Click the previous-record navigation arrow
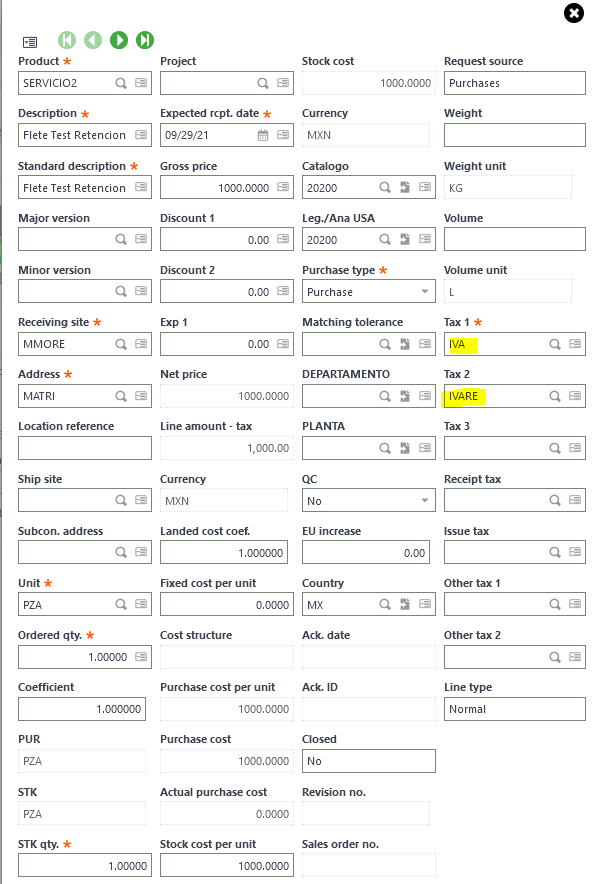 [92, 40]
